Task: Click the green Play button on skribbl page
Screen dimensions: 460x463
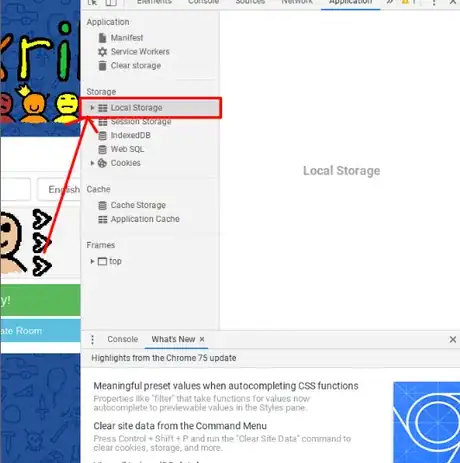Action: pyautogui.click(x=40, y=300)
